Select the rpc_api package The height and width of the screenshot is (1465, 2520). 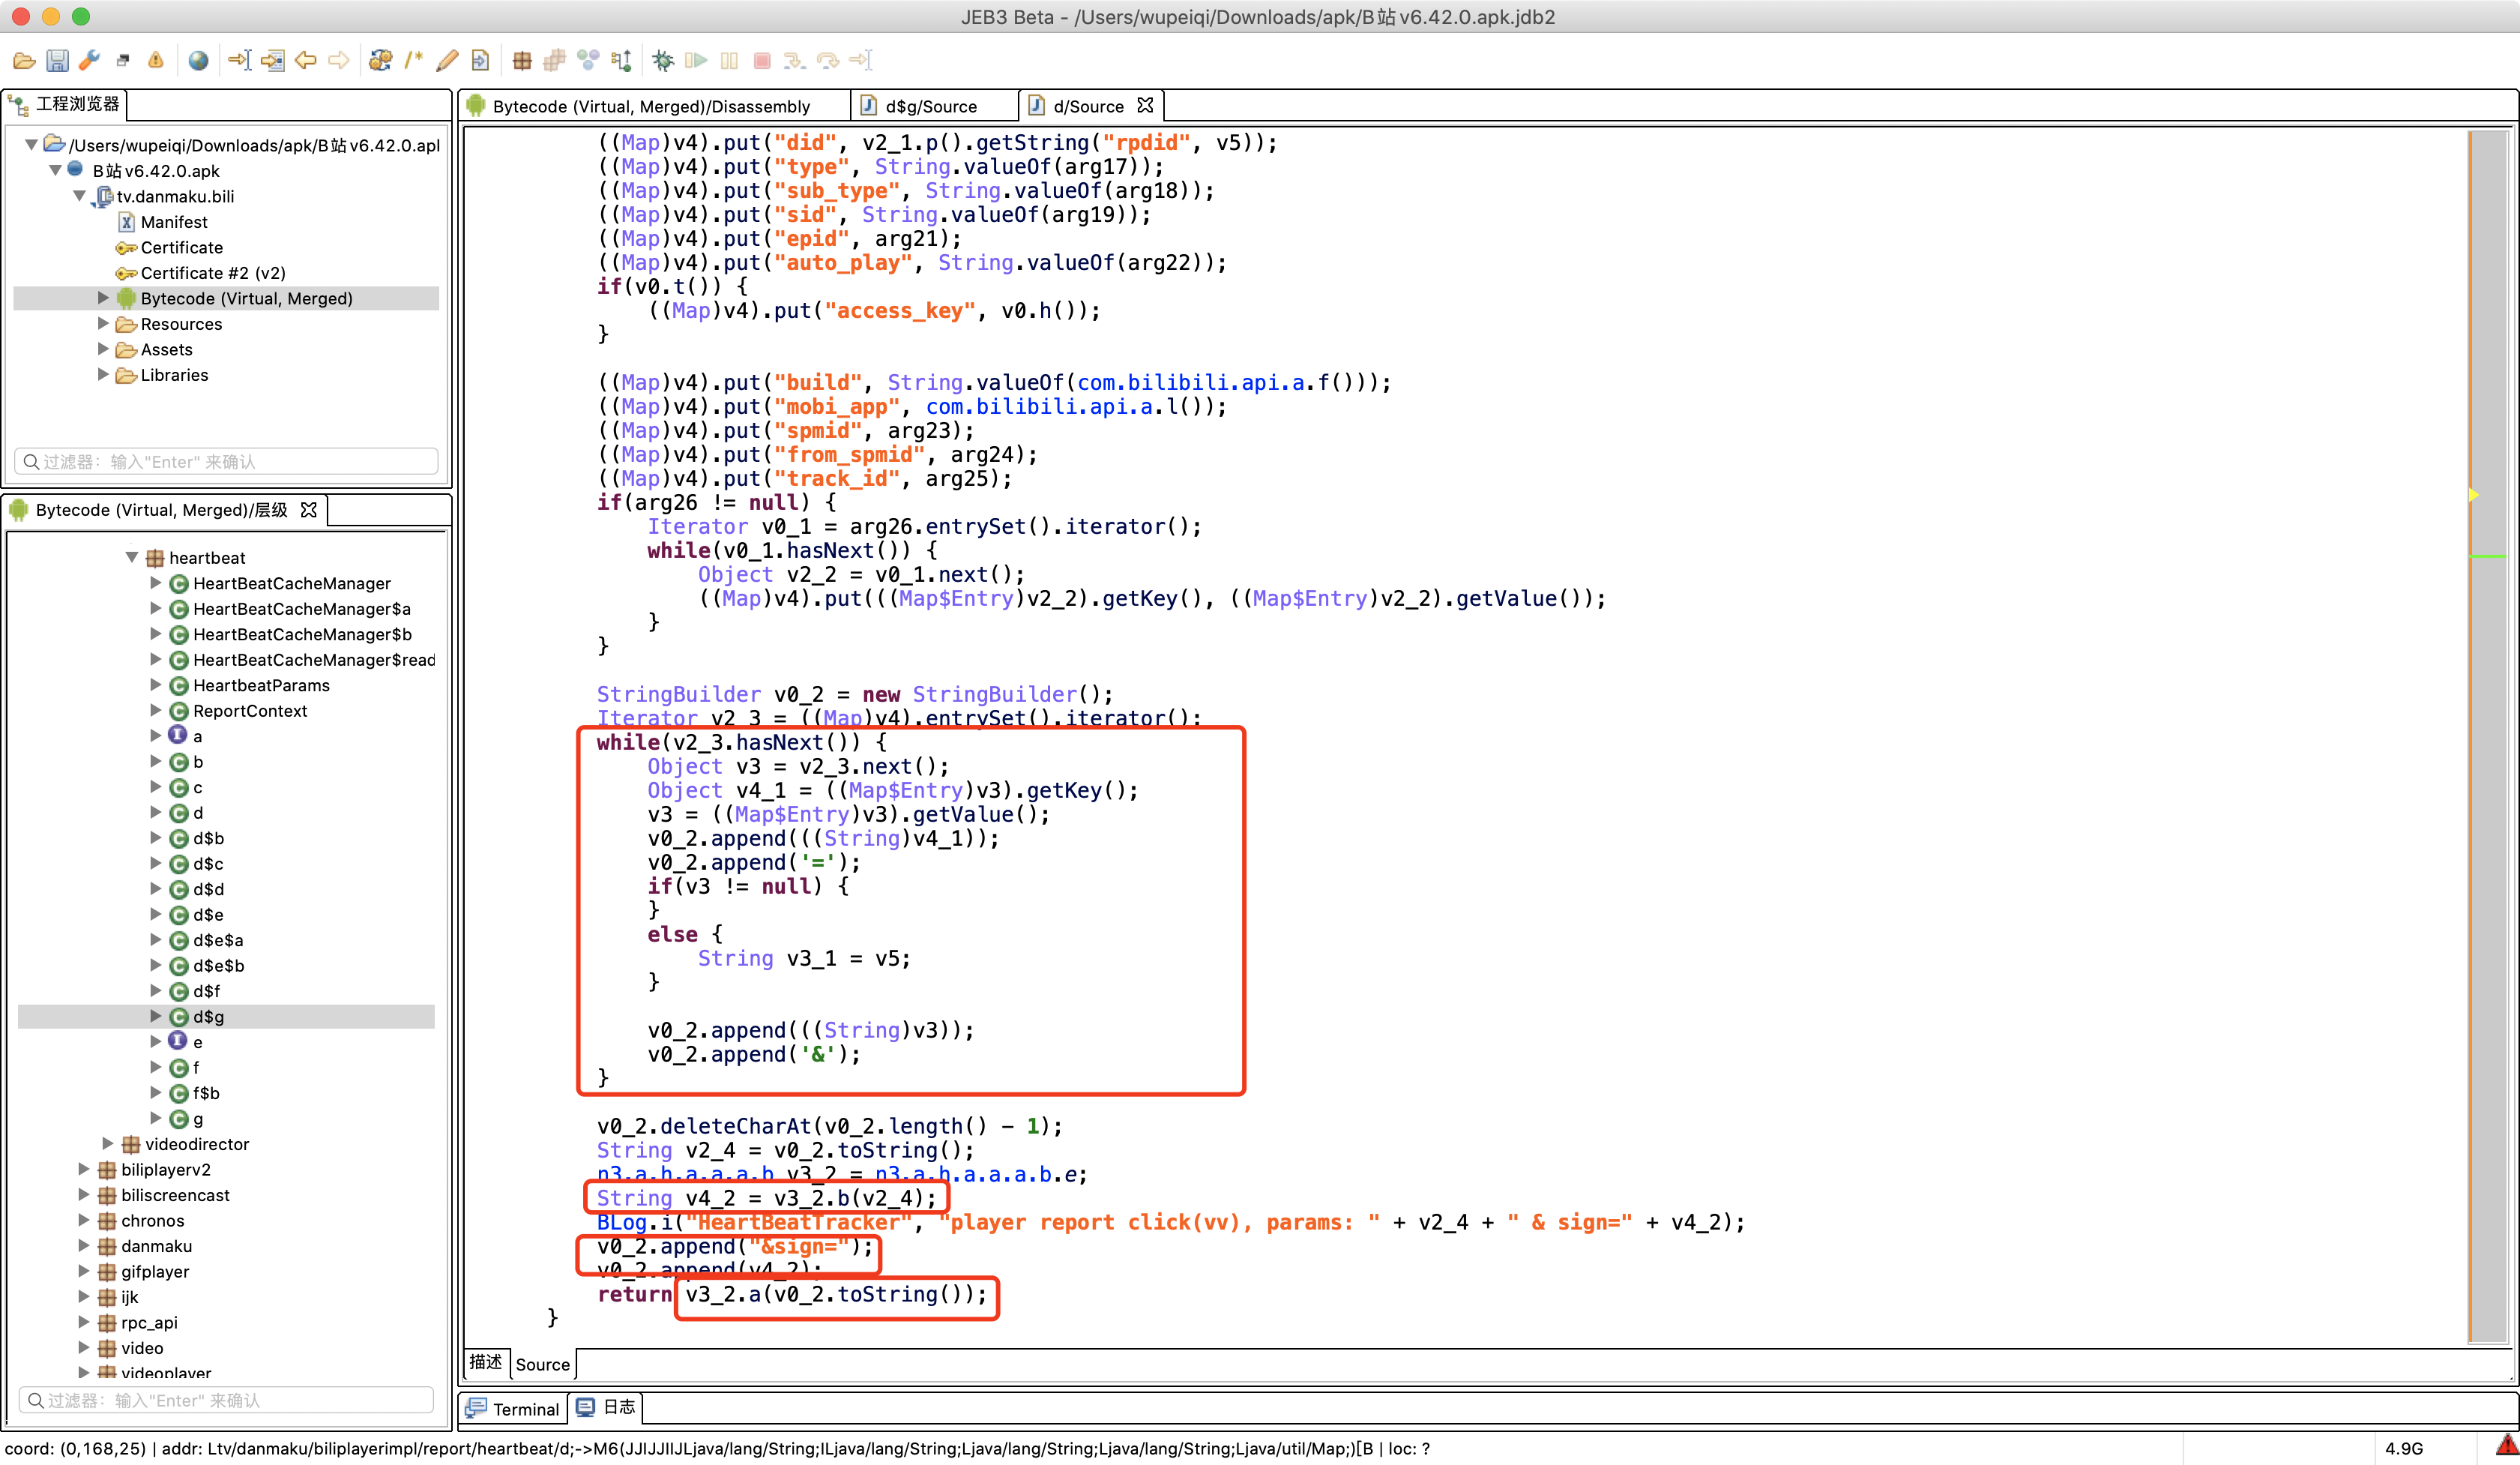pyautogui.click(x=149, y=1322)
